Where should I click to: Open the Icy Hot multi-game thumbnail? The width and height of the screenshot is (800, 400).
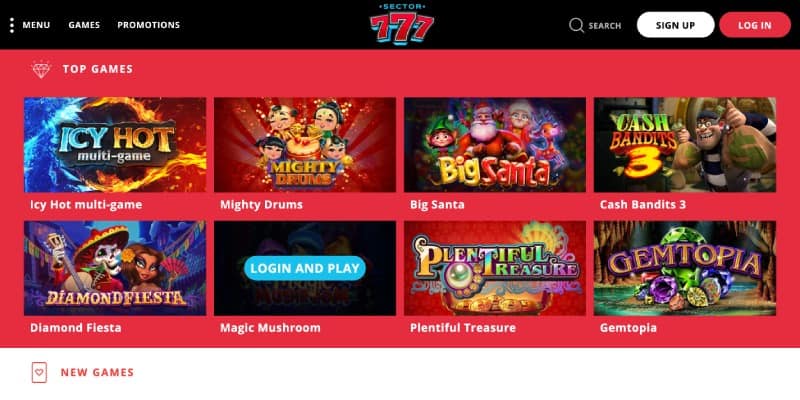pyautogui.click(x=115, y=144)
